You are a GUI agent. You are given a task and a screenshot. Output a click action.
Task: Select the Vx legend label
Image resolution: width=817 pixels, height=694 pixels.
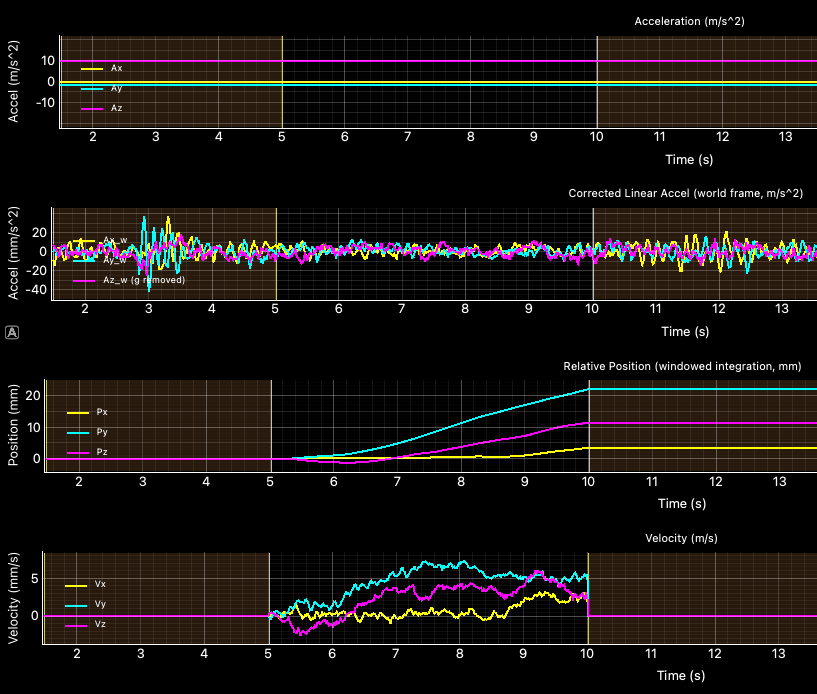click(100, 584)
